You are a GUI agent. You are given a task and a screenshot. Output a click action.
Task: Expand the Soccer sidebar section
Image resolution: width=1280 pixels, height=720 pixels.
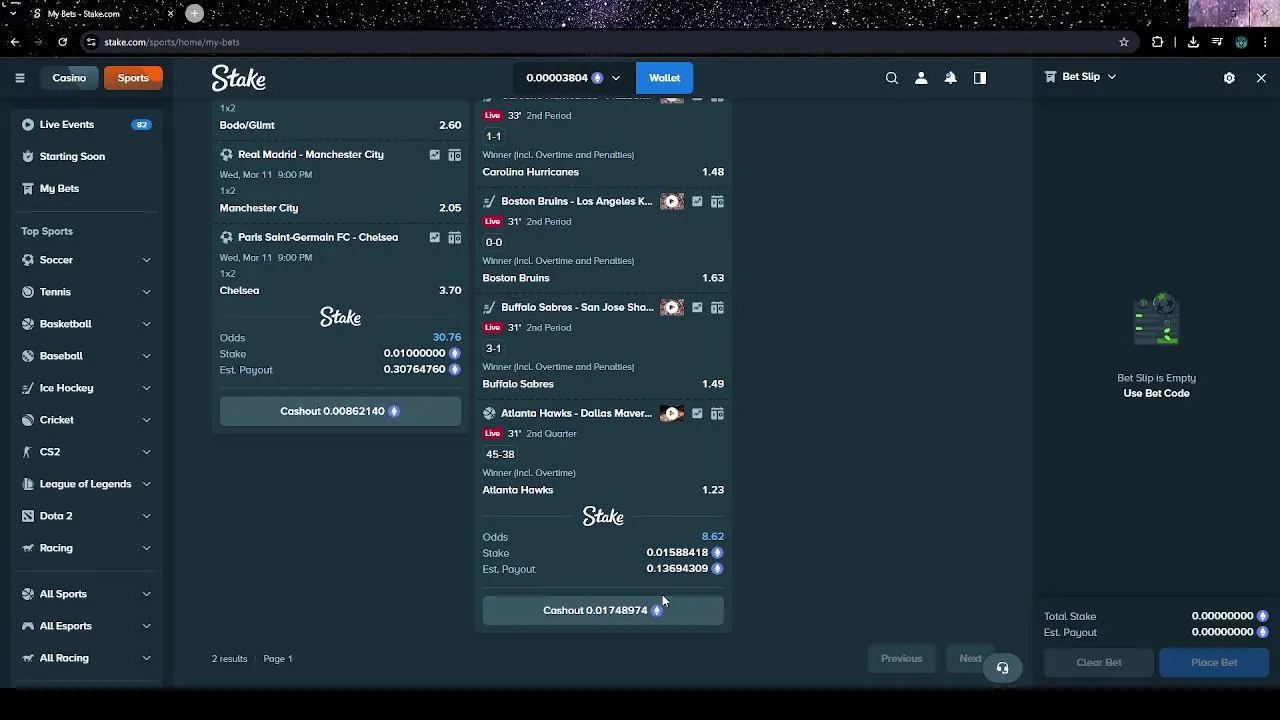pos(146,260)
